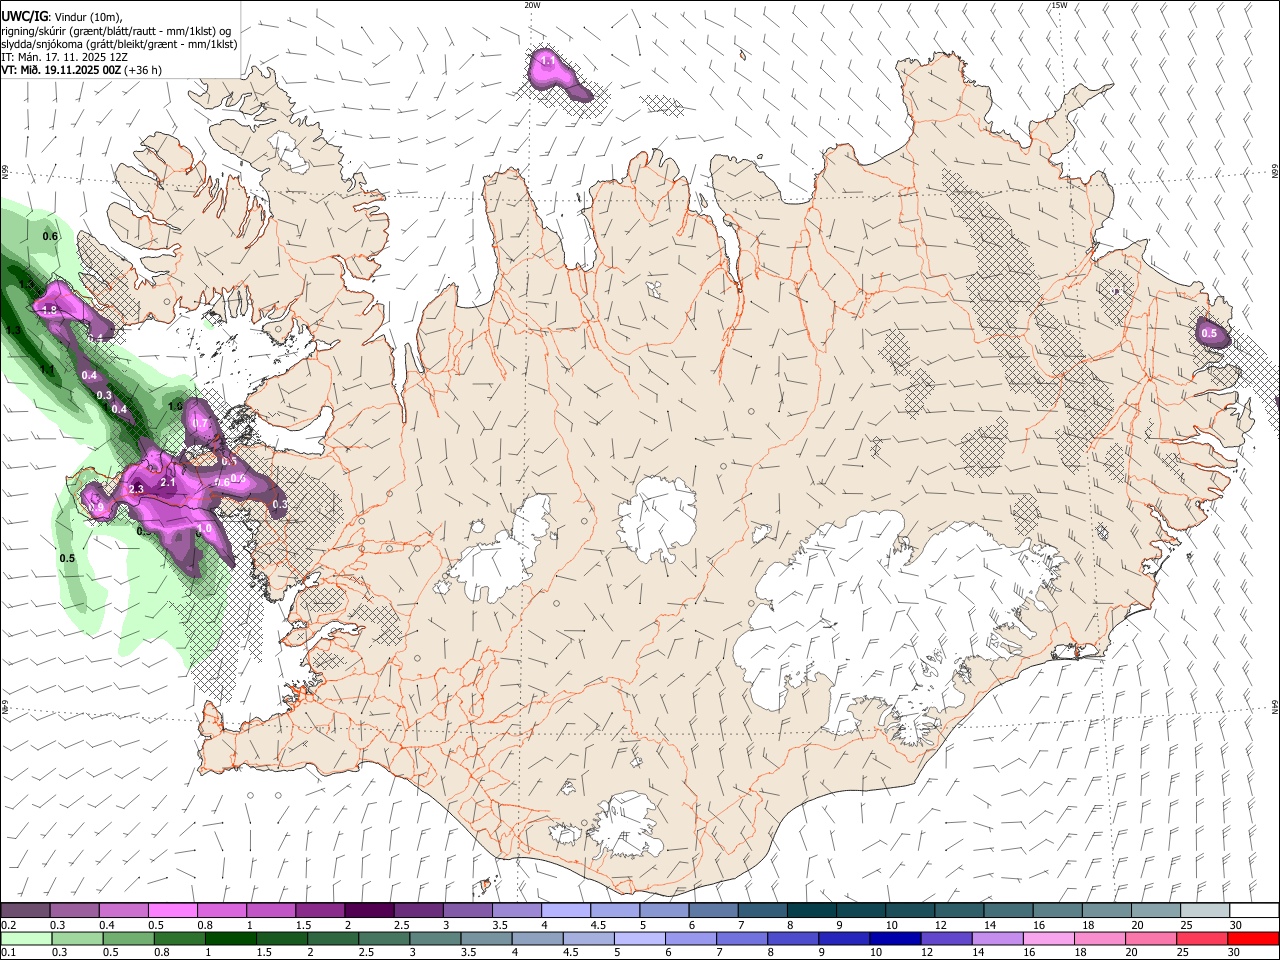
Task: Pick the bright pink swatch between 0.5 and 0.8, snow legend
Action: [x=172, y=911]
